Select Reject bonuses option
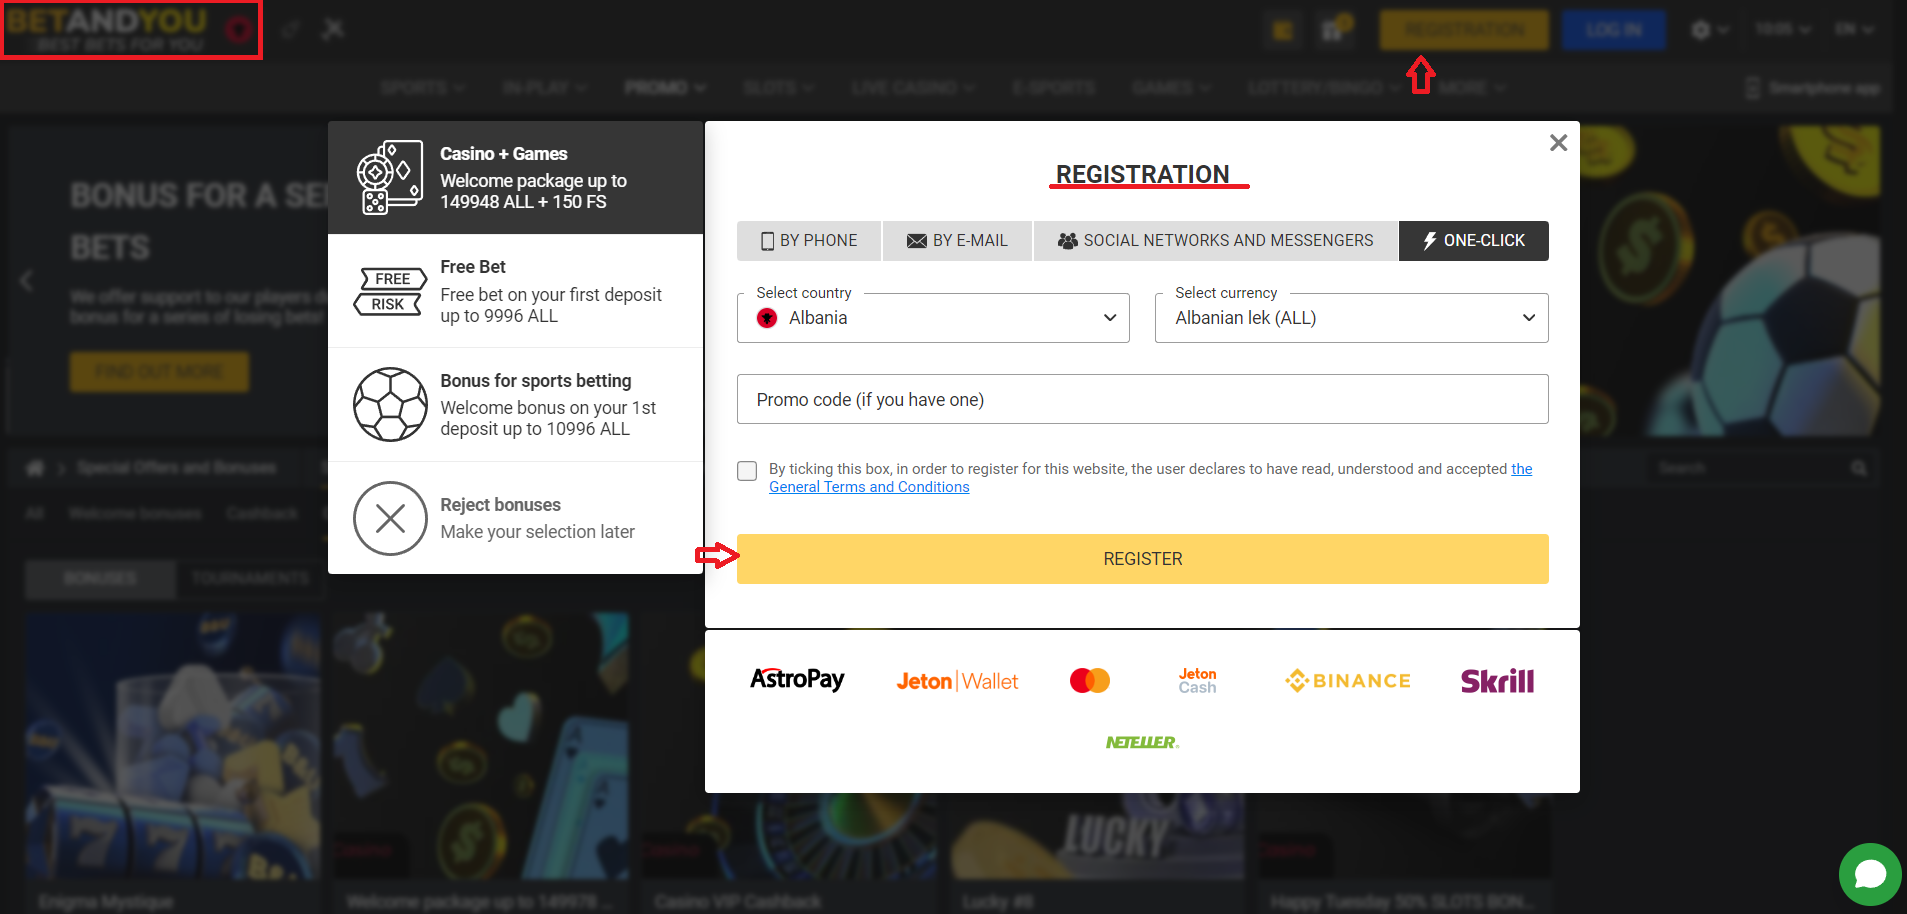This screenshot has width=1907, height=914. (515, 518)
